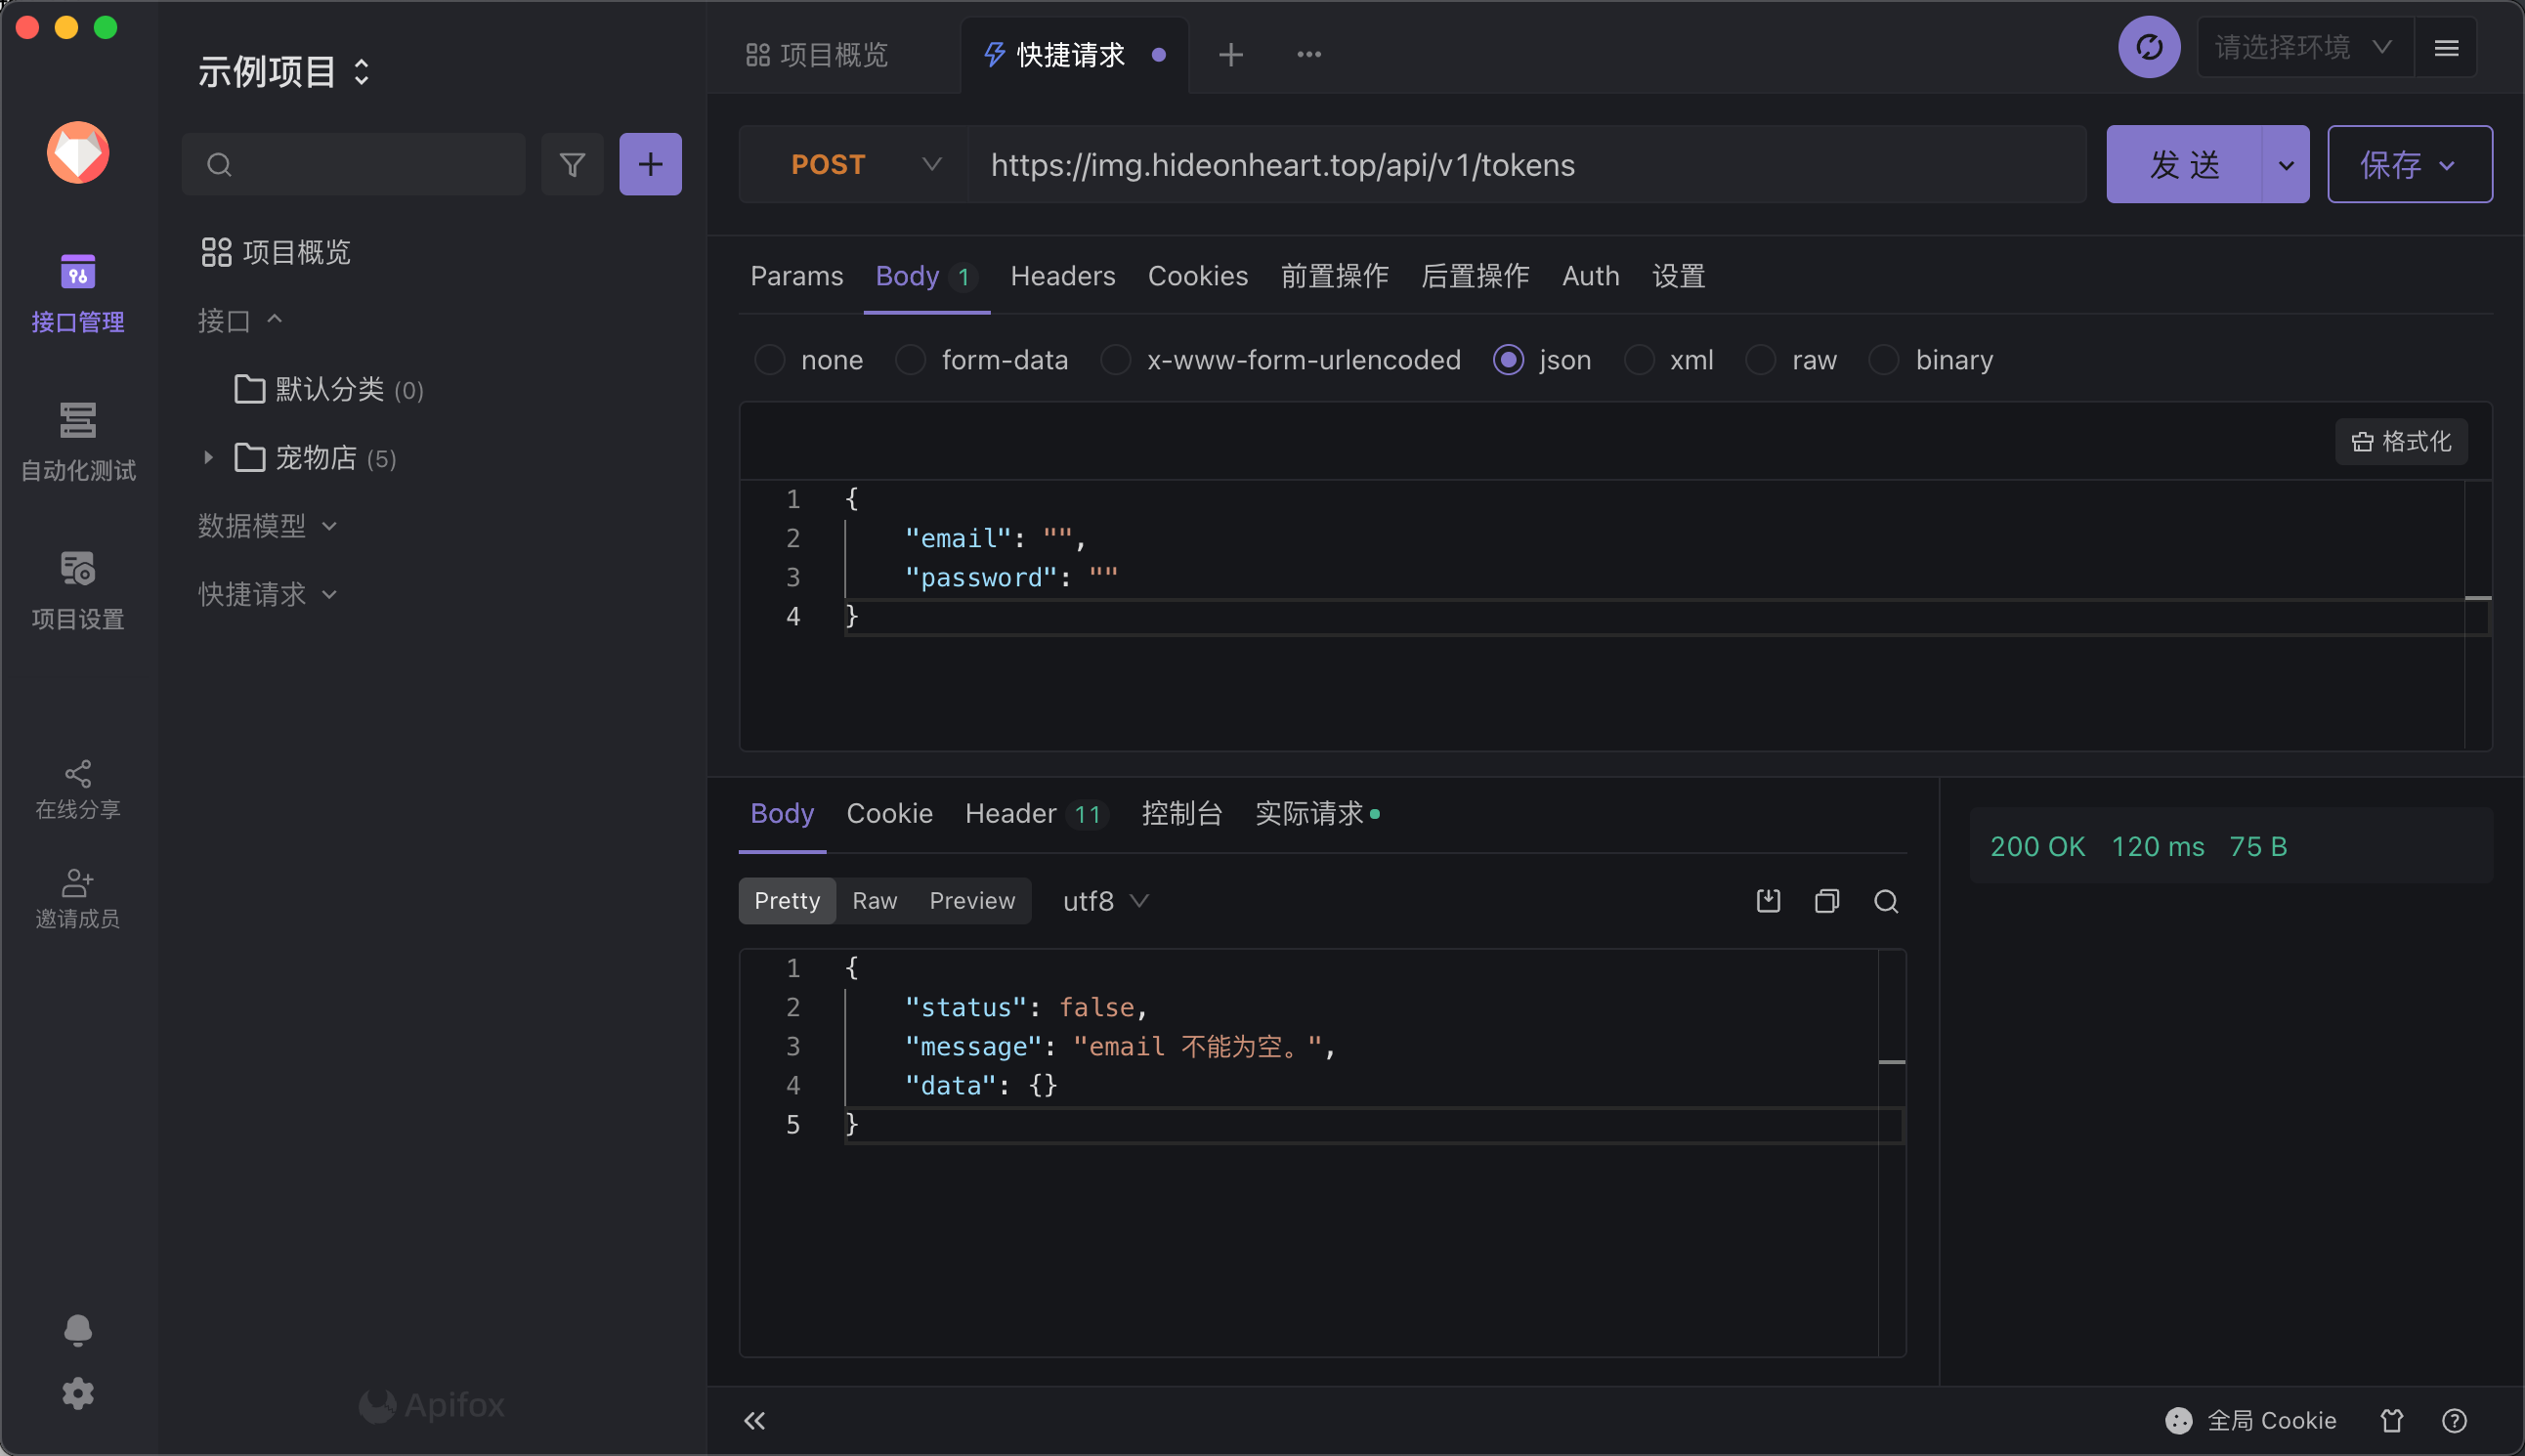Open the 默认分类 folder

[x=329, y=389]
